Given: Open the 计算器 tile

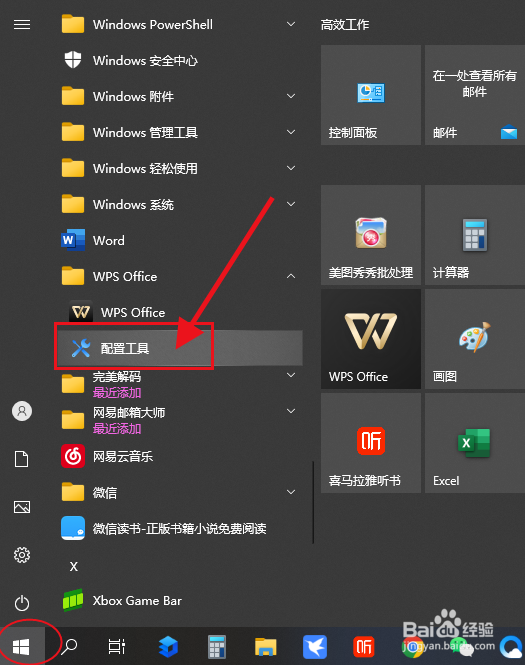Looking at the screenshot, I should point(475,235).
